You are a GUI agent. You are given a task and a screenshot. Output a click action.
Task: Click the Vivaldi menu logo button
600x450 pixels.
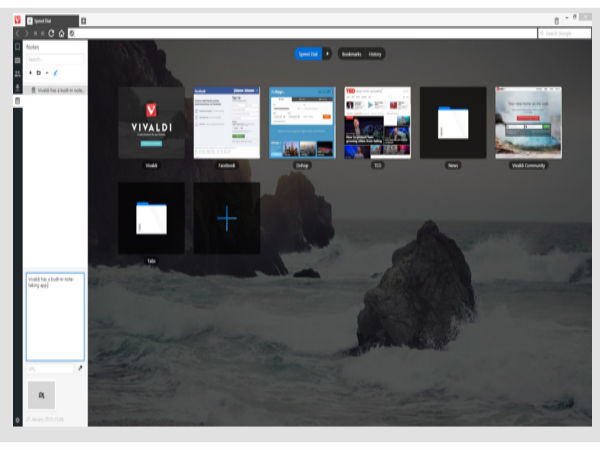[17, 19]
